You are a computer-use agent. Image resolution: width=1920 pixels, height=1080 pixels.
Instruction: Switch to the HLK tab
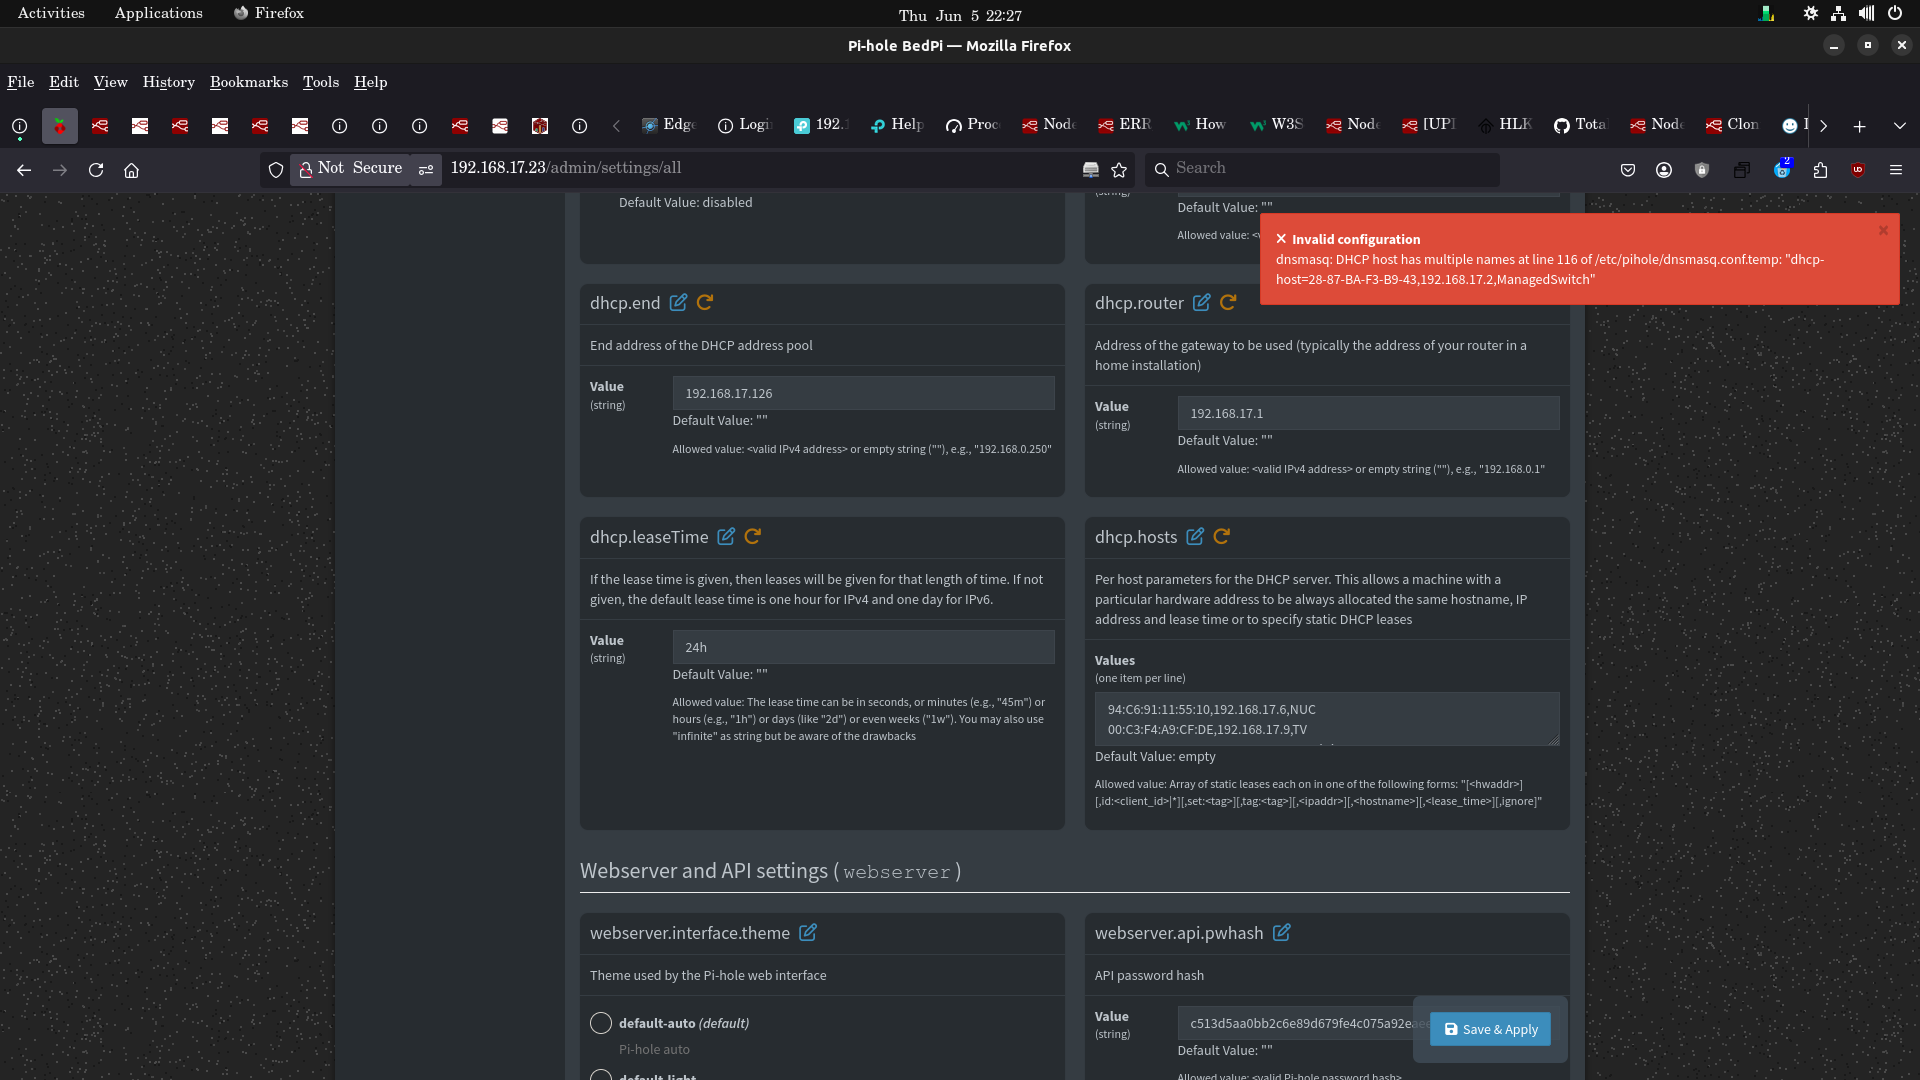coord(1506,125)
